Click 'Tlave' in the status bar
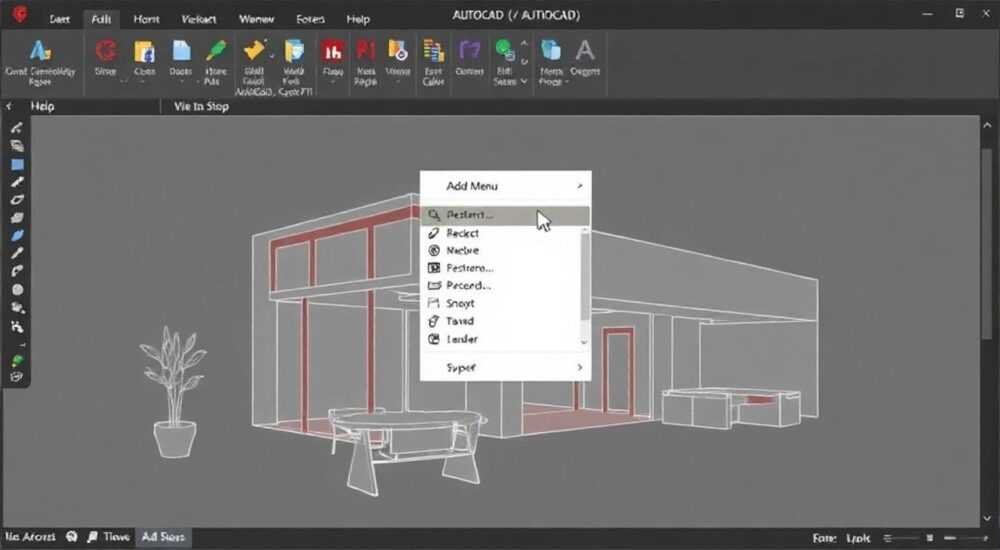 tap(117, 537)
